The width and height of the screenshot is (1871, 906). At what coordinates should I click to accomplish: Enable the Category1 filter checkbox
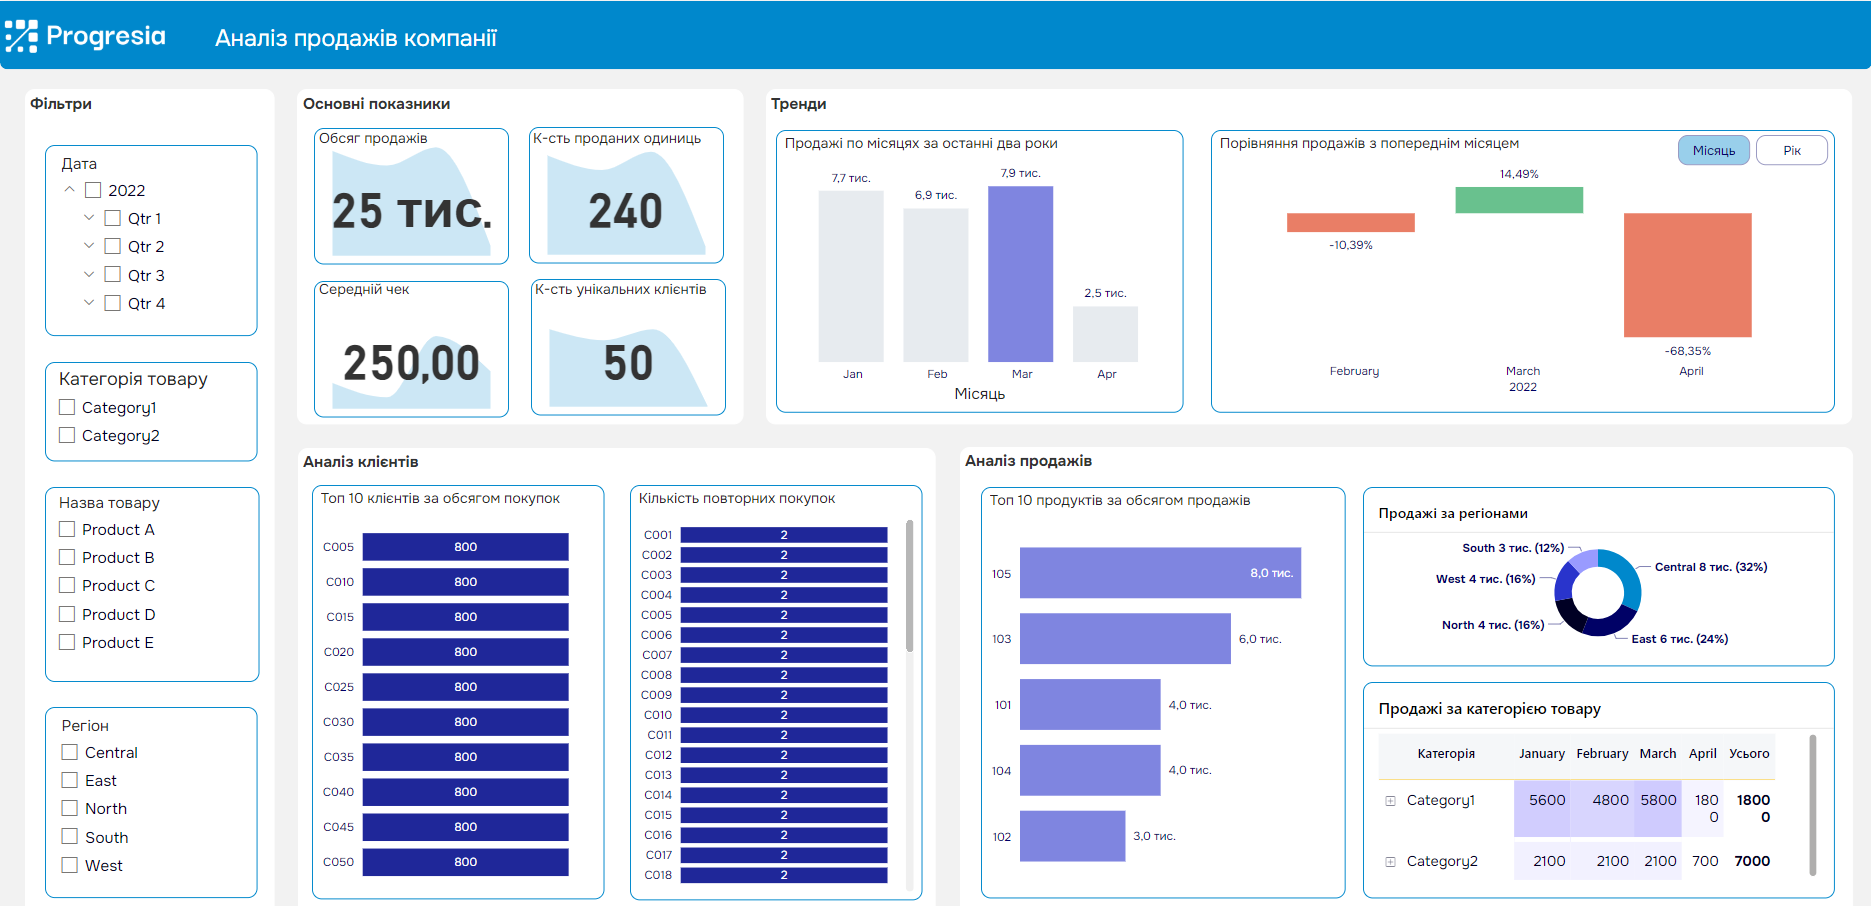click(x=67, y=407)
